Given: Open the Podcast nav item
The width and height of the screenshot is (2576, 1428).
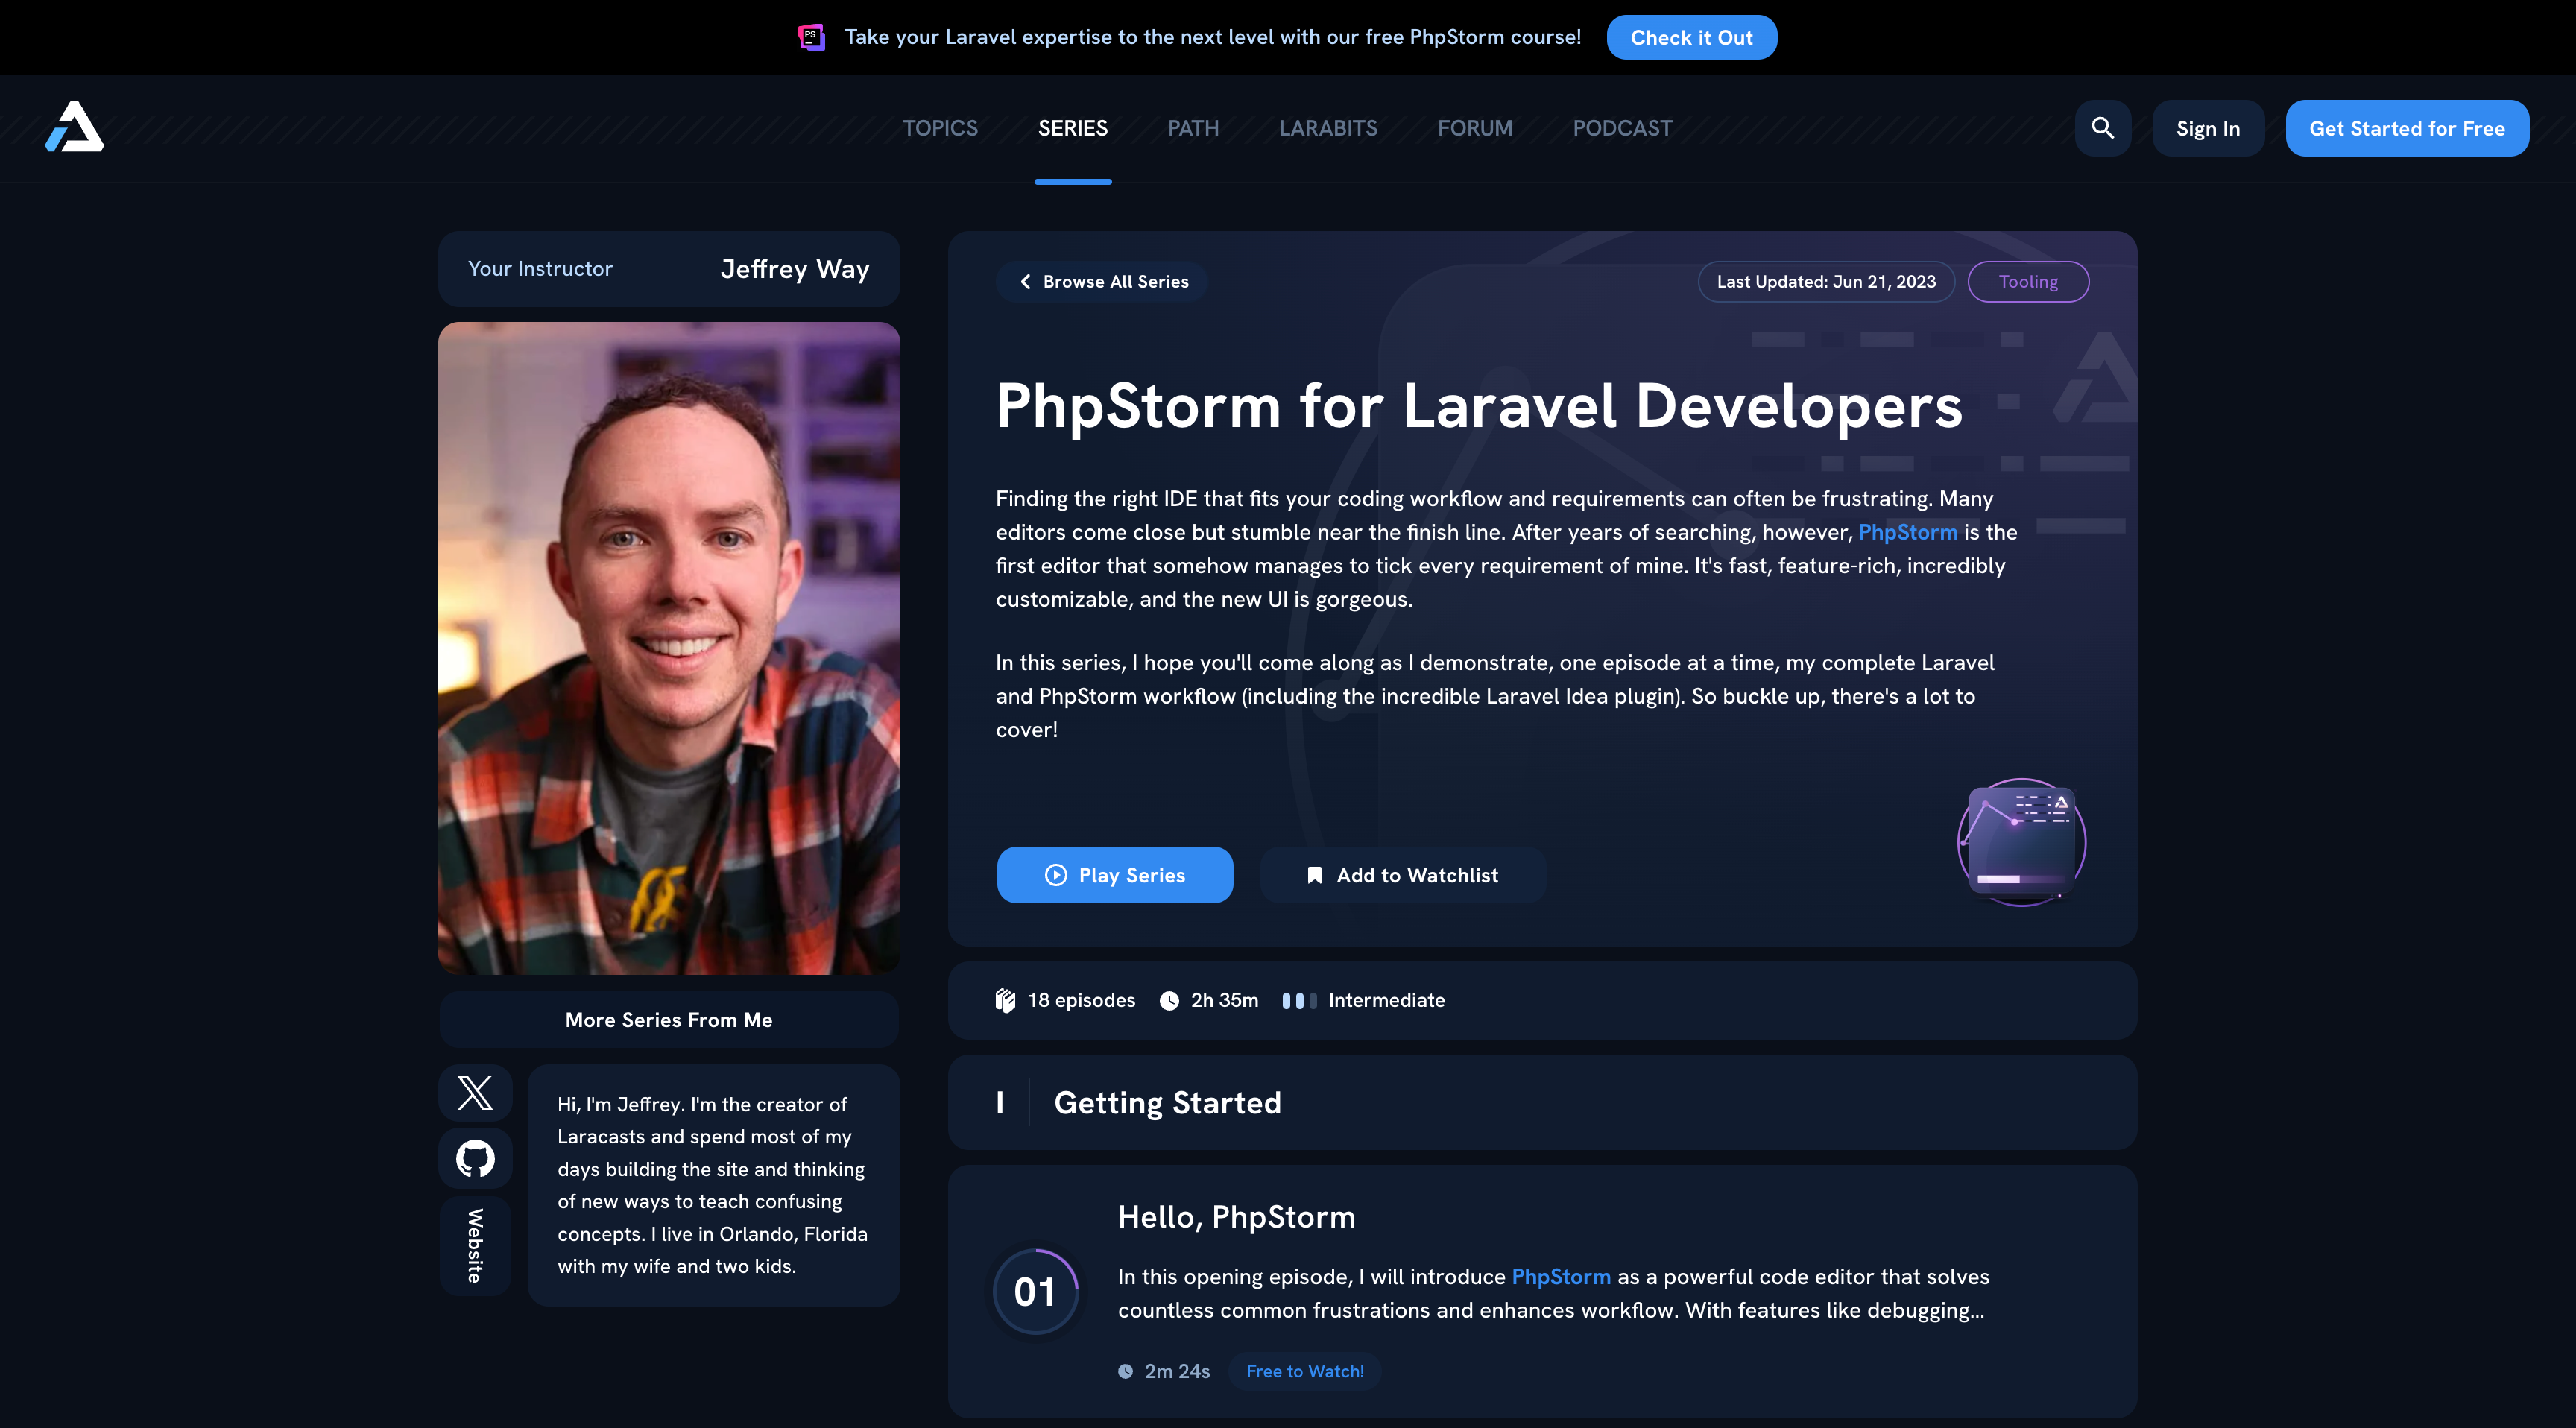Looking at the screenshot, I should tap(1622, 128).
